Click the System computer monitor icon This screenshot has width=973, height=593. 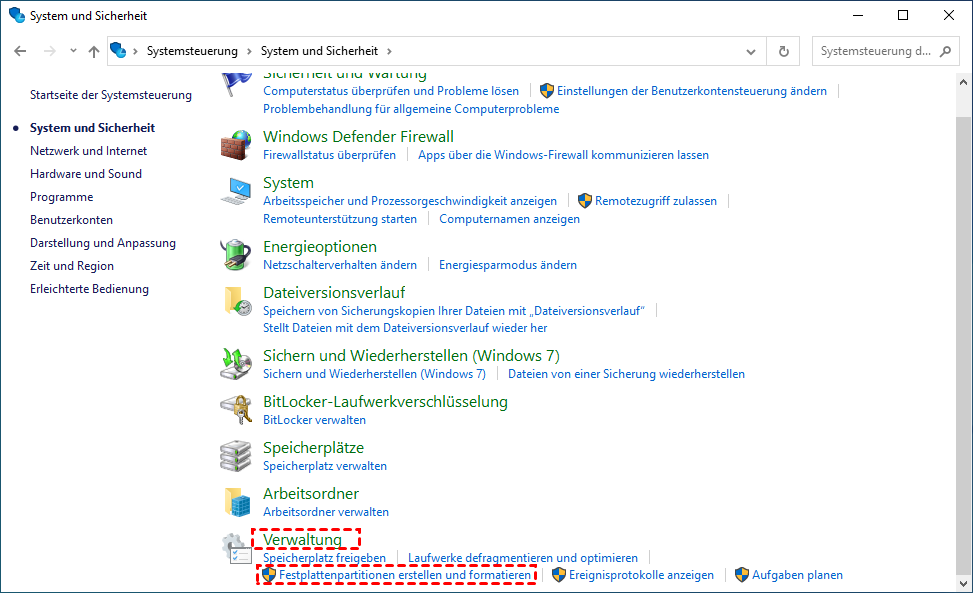pos(236,191)
